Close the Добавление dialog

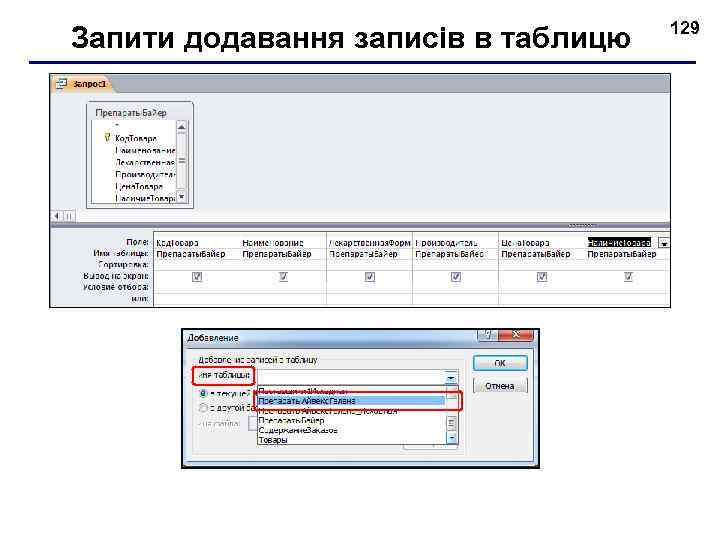coord(516,335)
